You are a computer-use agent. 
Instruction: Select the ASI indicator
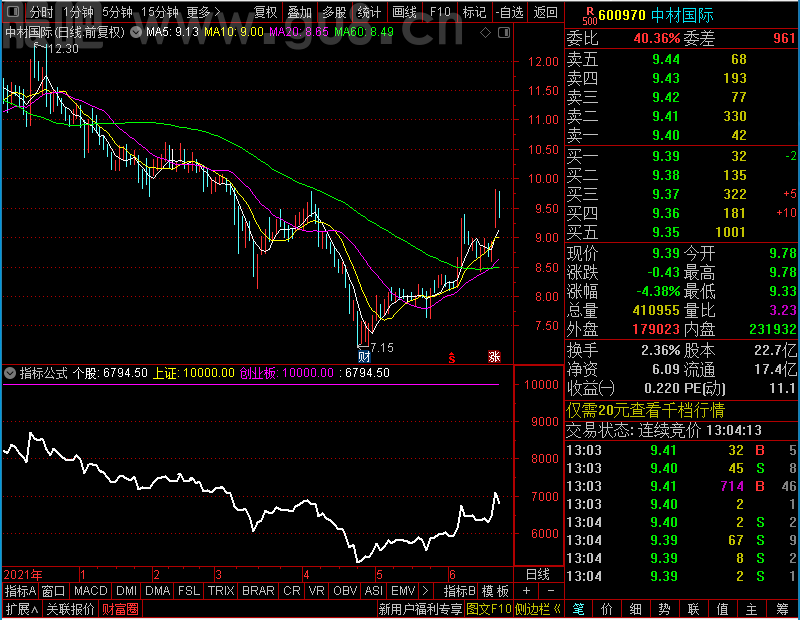click(x=373, y=591)
